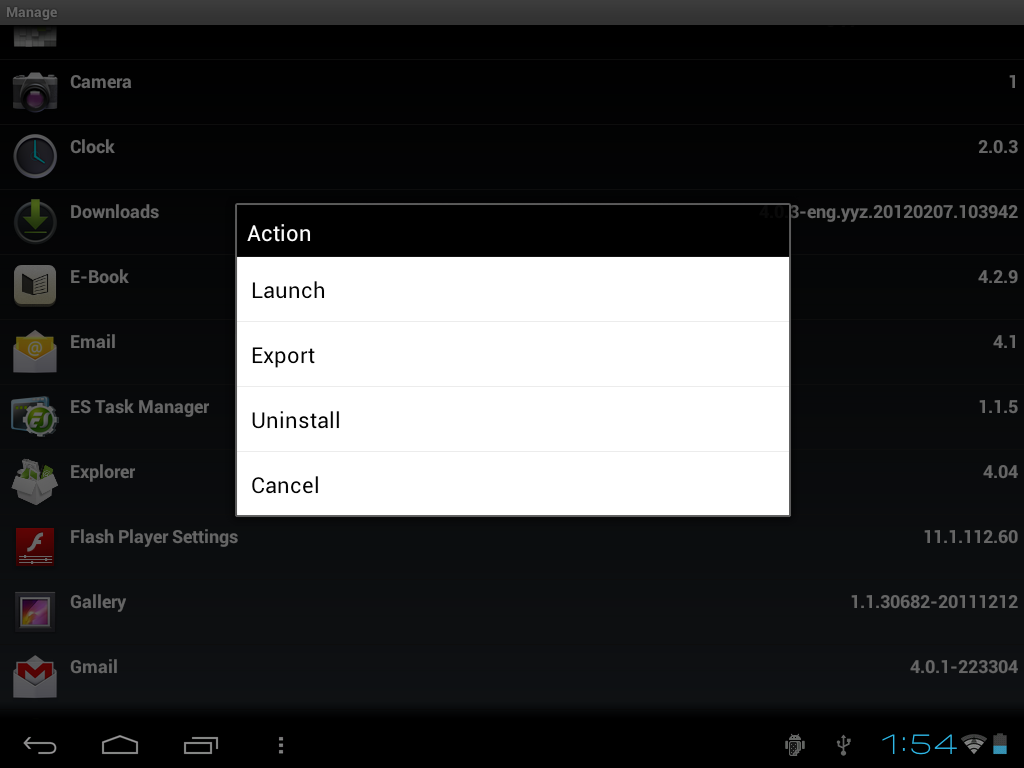
Task: Tap the ES Task Manager icon
Action: point(35,416)
